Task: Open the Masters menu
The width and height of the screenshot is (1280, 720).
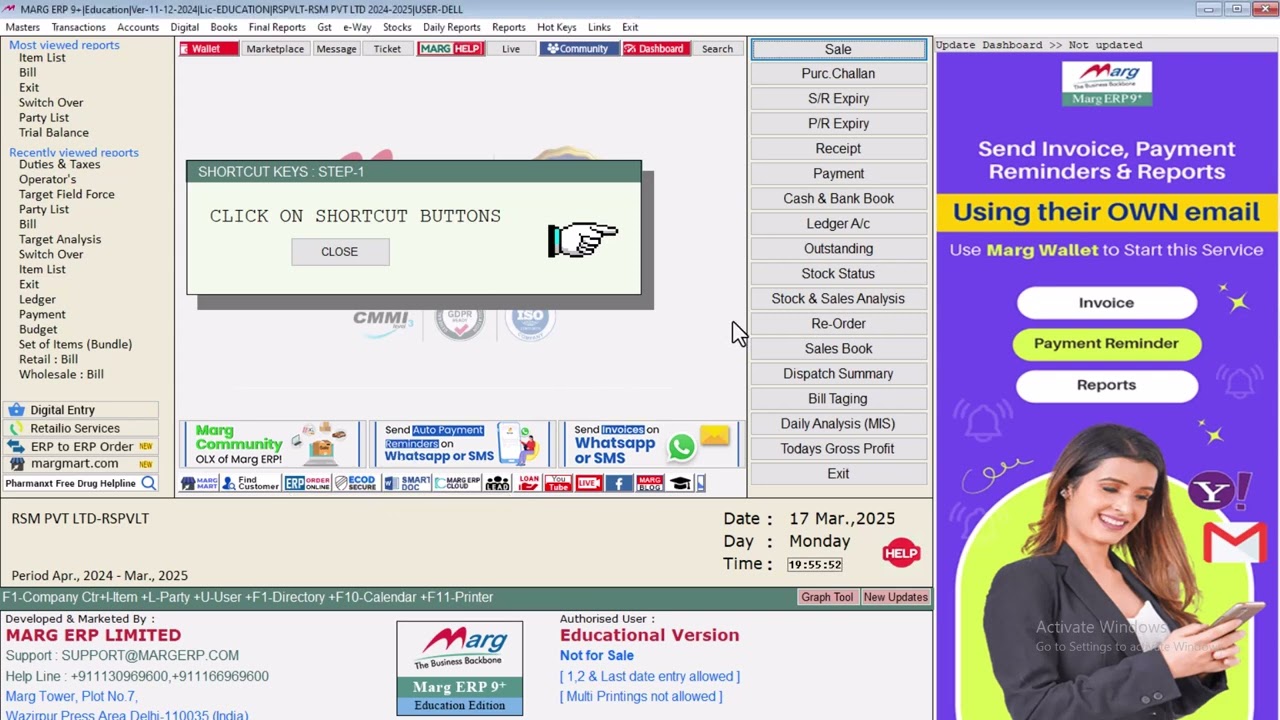Action: coord(23,27)
